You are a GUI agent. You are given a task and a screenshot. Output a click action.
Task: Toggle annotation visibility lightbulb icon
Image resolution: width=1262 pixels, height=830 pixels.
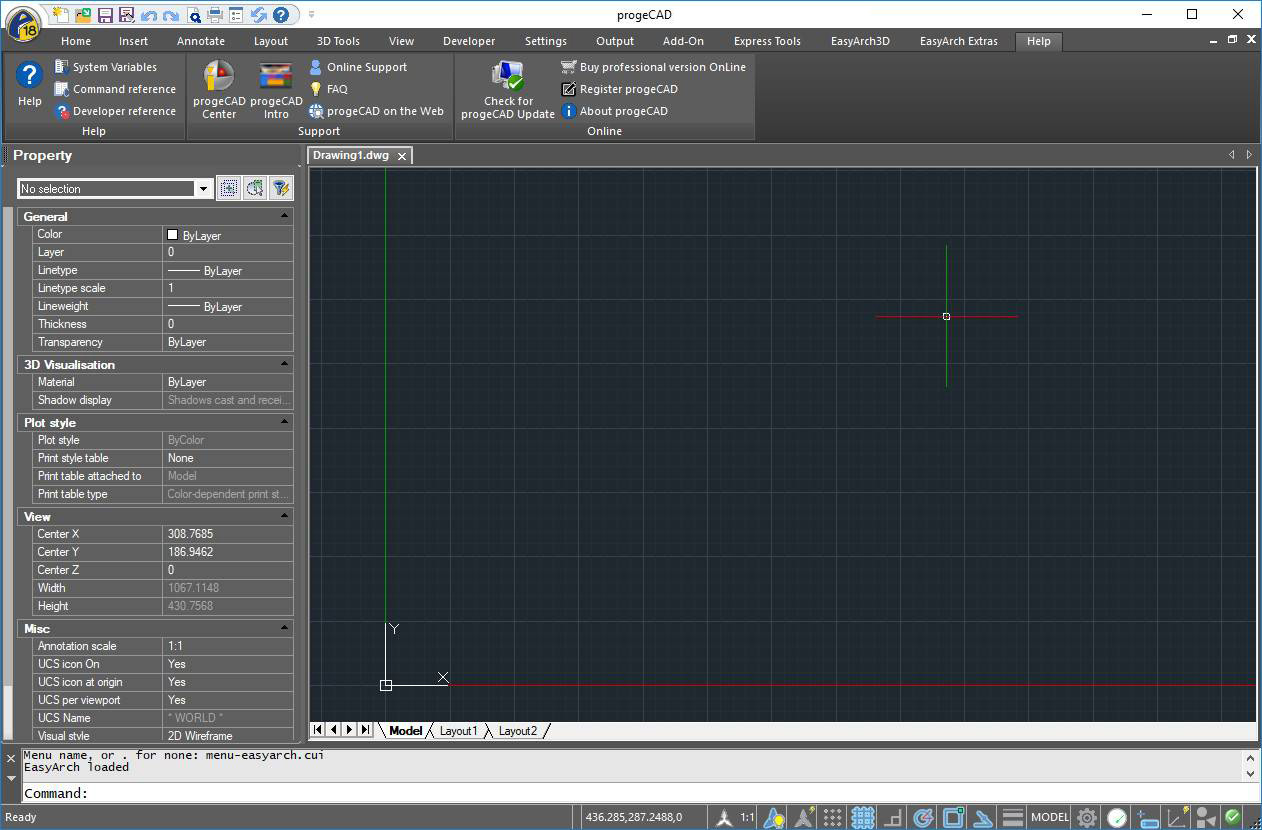click(773, 817)
